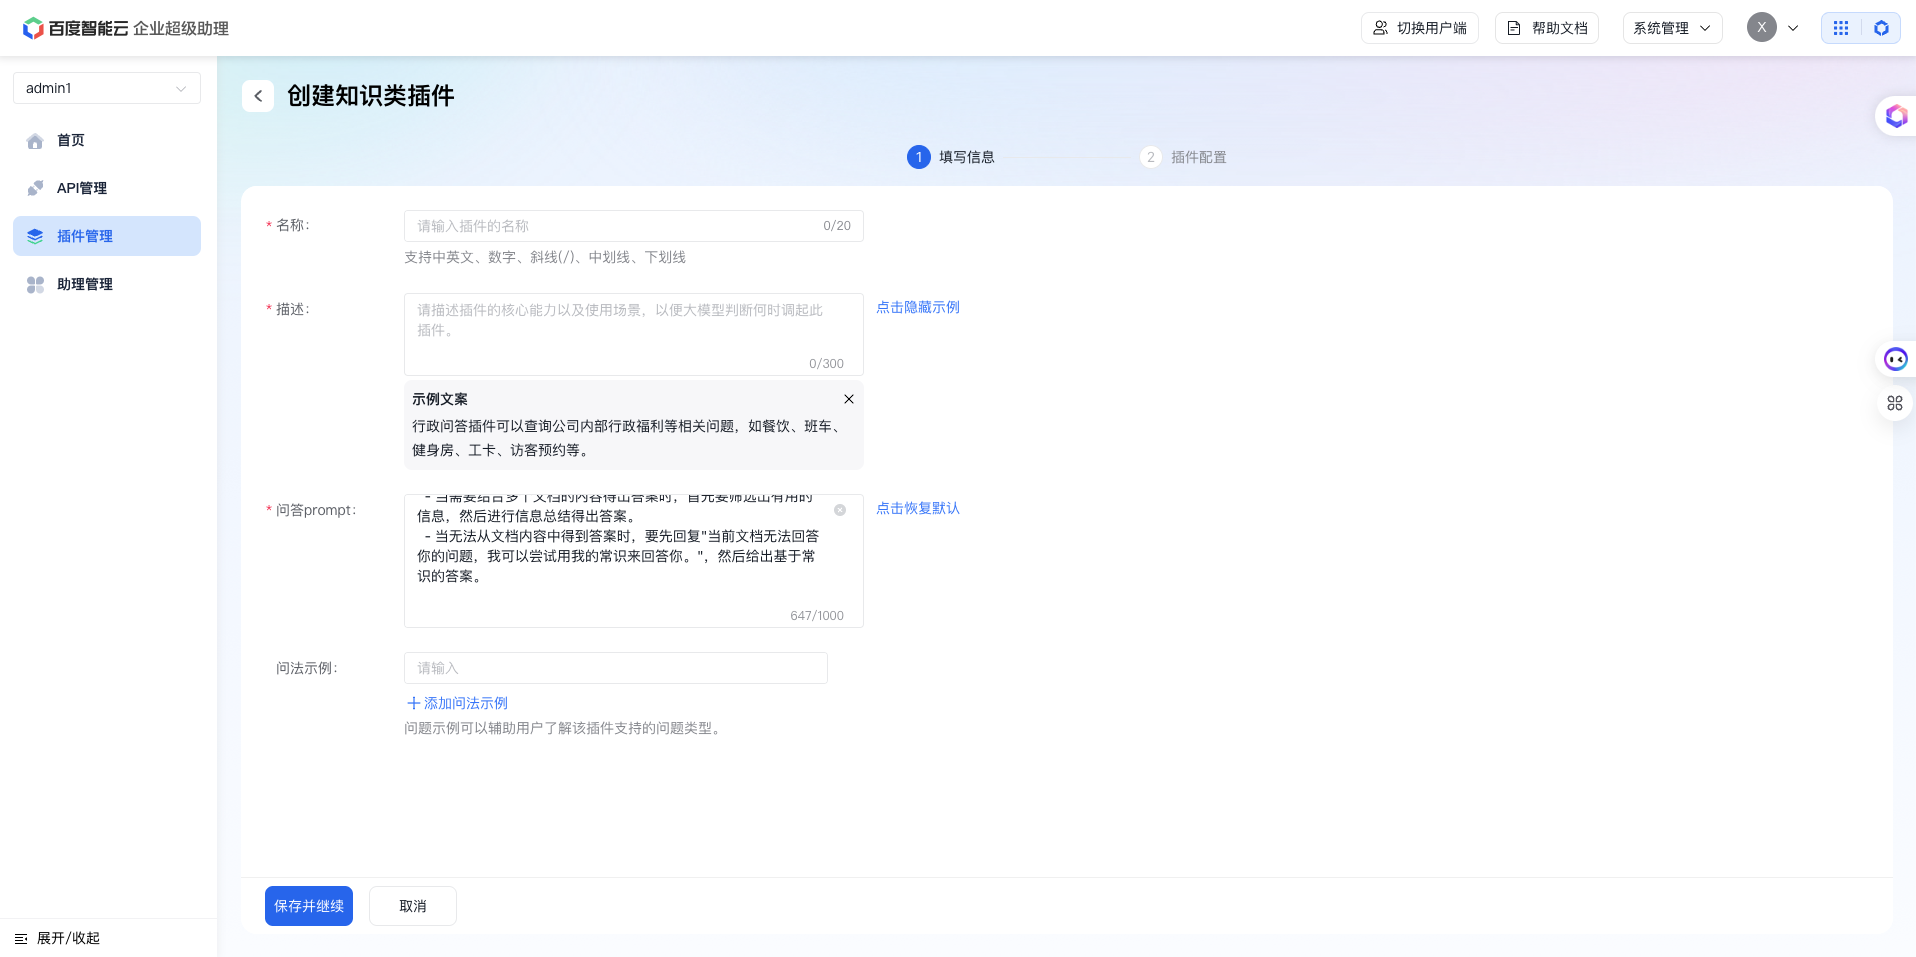This screenshot has width=1916, height=957.
Task: Open the floating assistant hexagon widget
Action: 1896,117
